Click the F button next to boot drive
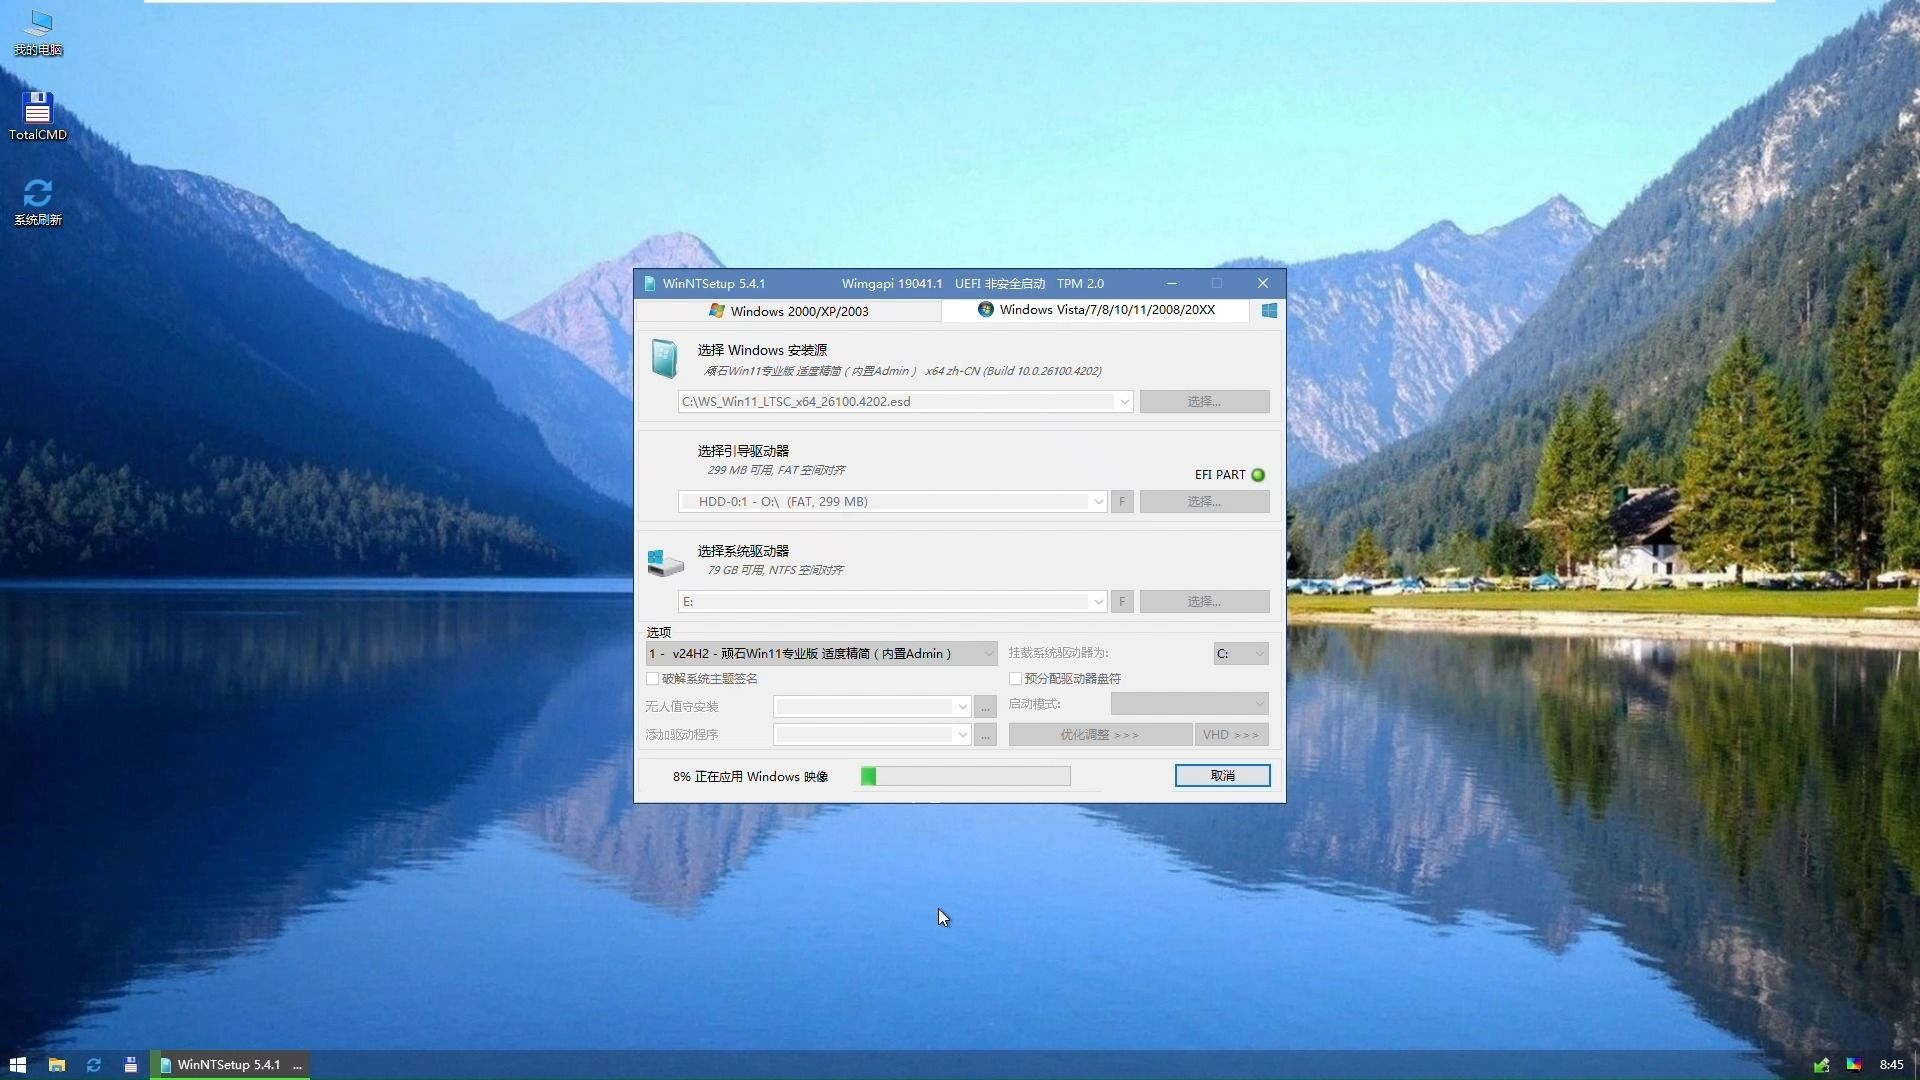This screenshot has width=1920, height=1080. click(1122, 502)
